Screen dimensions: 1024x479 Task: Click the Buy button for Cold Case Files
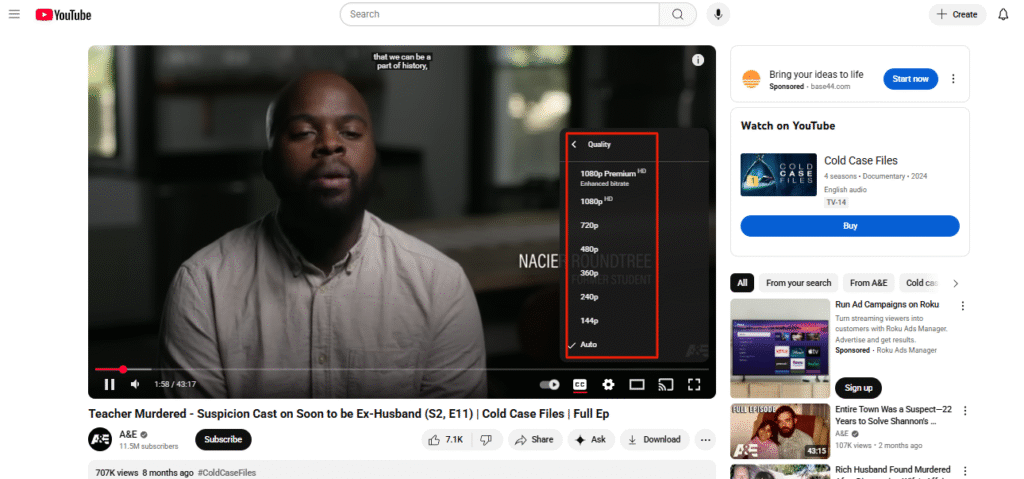(x=849, y=226)
